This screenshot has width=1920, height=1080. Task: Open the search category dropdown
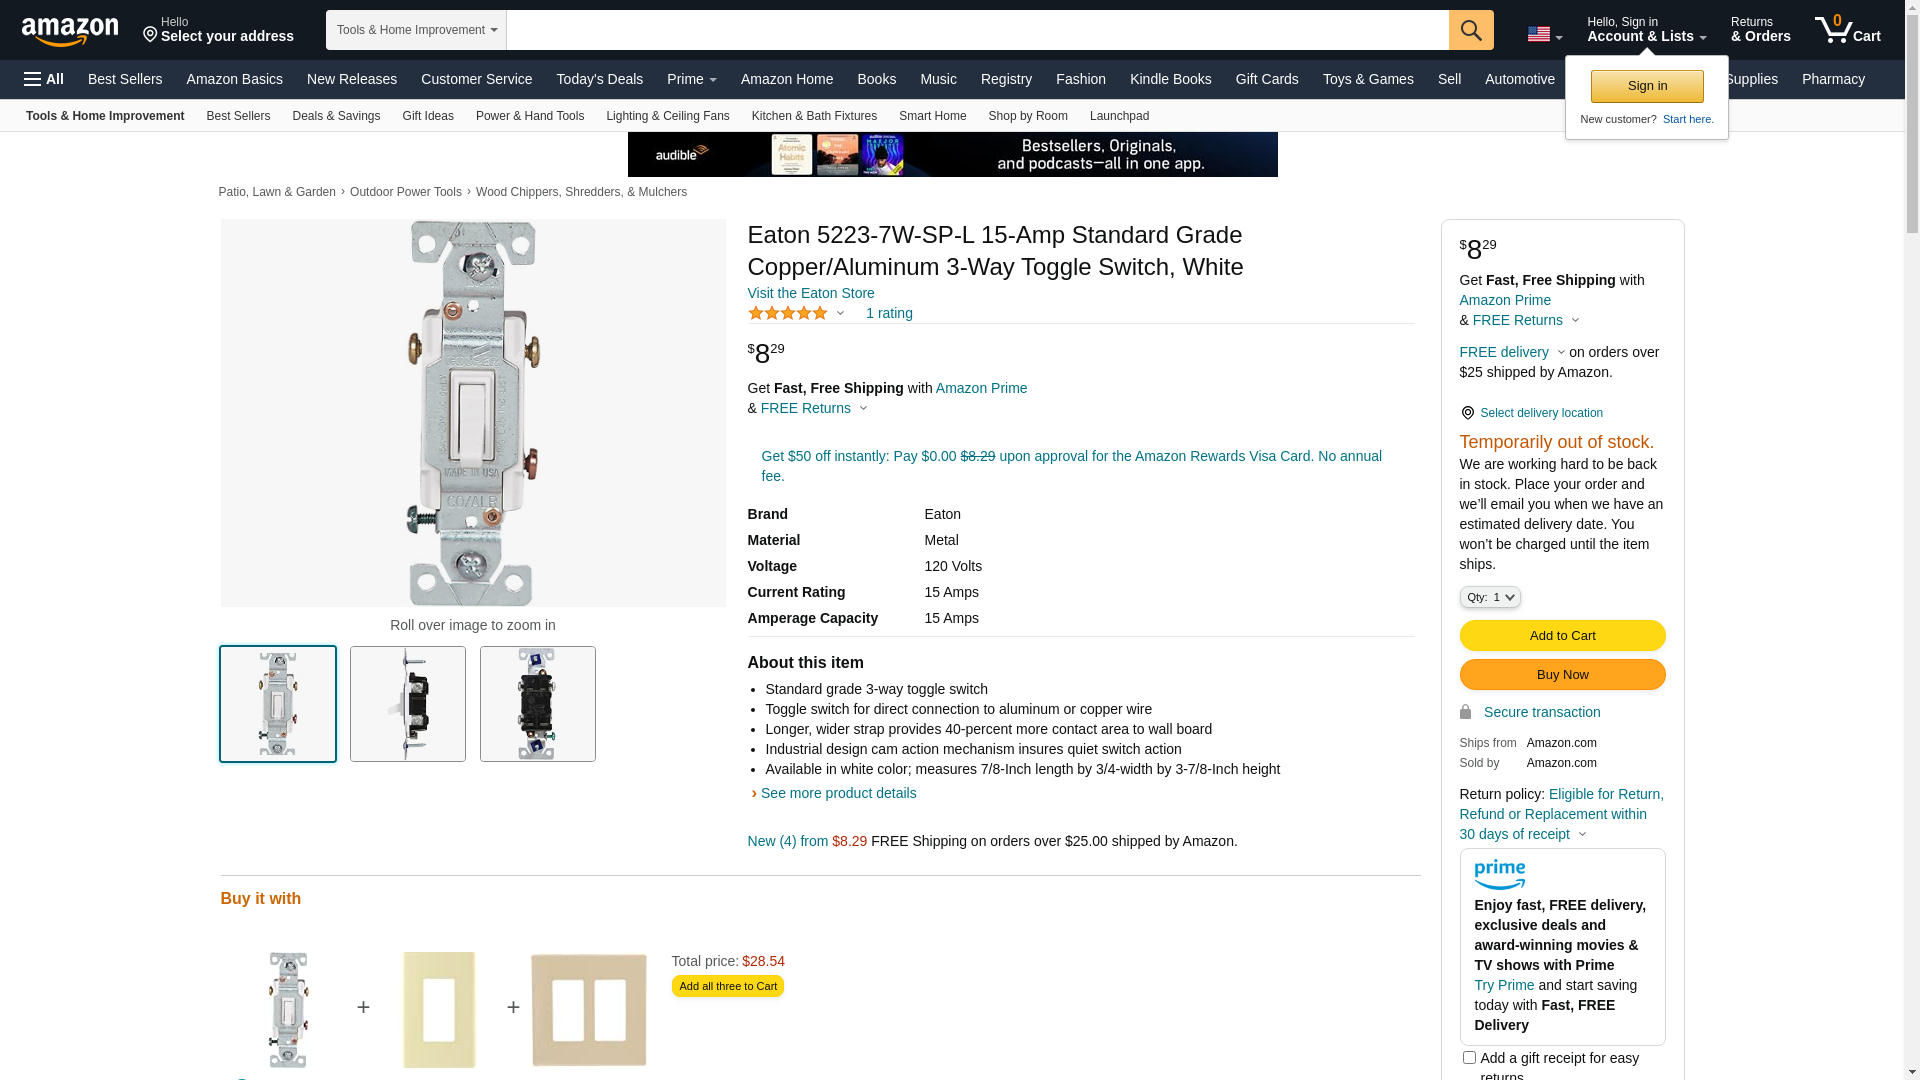pyautogui.click(x=416, y=30)
